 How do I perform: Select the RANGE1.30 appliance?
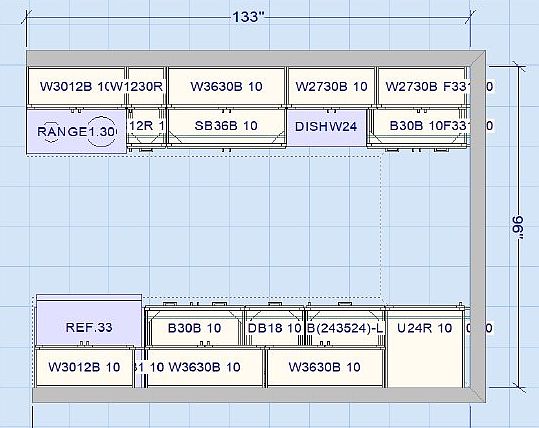[76, 131]
